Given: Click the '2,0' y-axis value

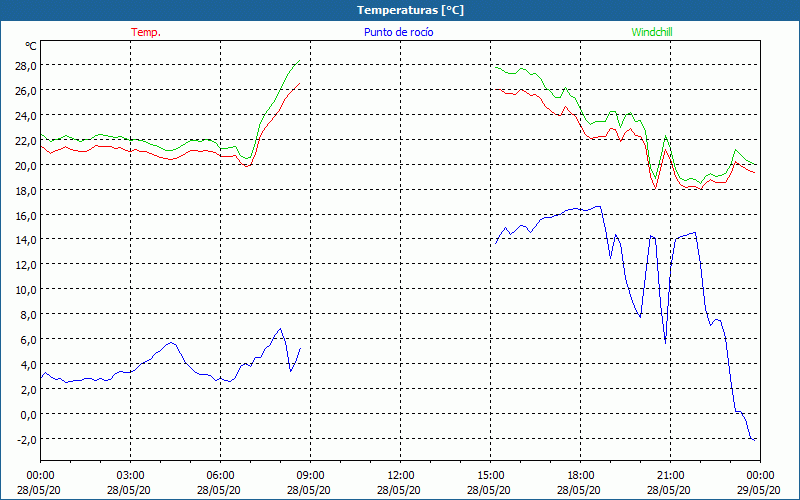Looking at the screenshot, I should (x=28, y=390).
